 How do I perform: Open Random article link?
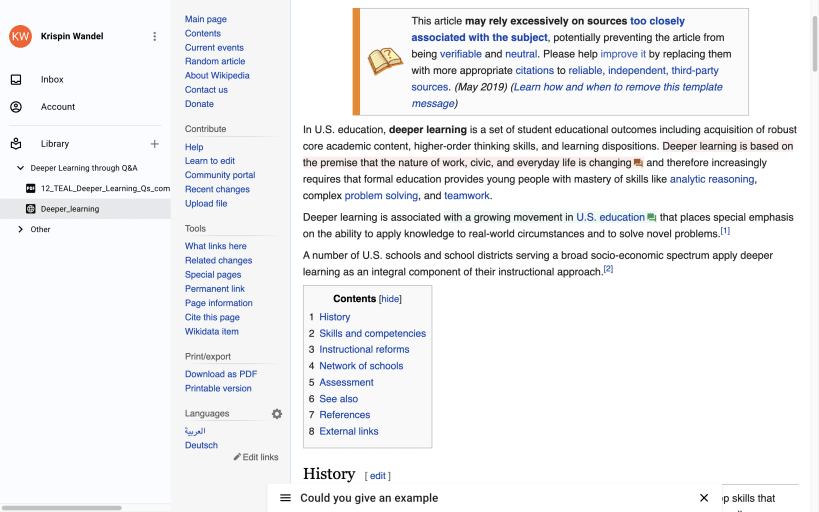[215, 61]
